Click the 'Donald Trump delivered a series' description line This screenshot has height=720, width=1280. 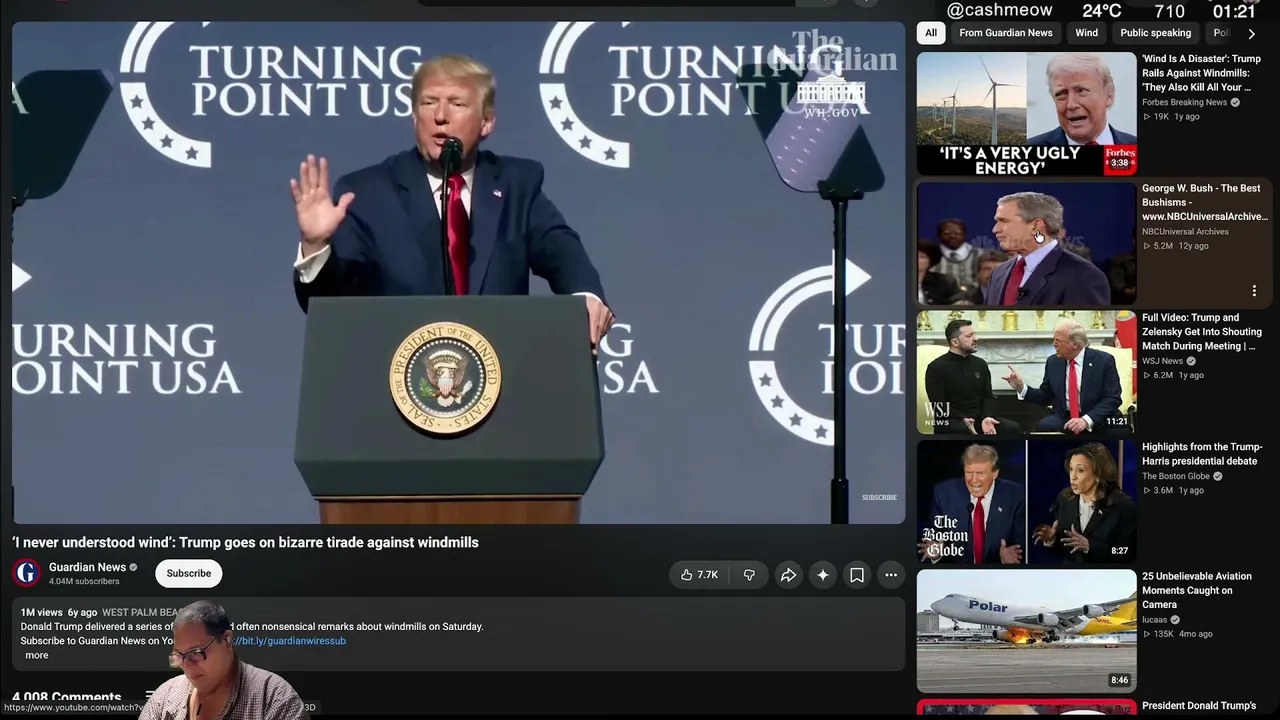tap(252, 627)
